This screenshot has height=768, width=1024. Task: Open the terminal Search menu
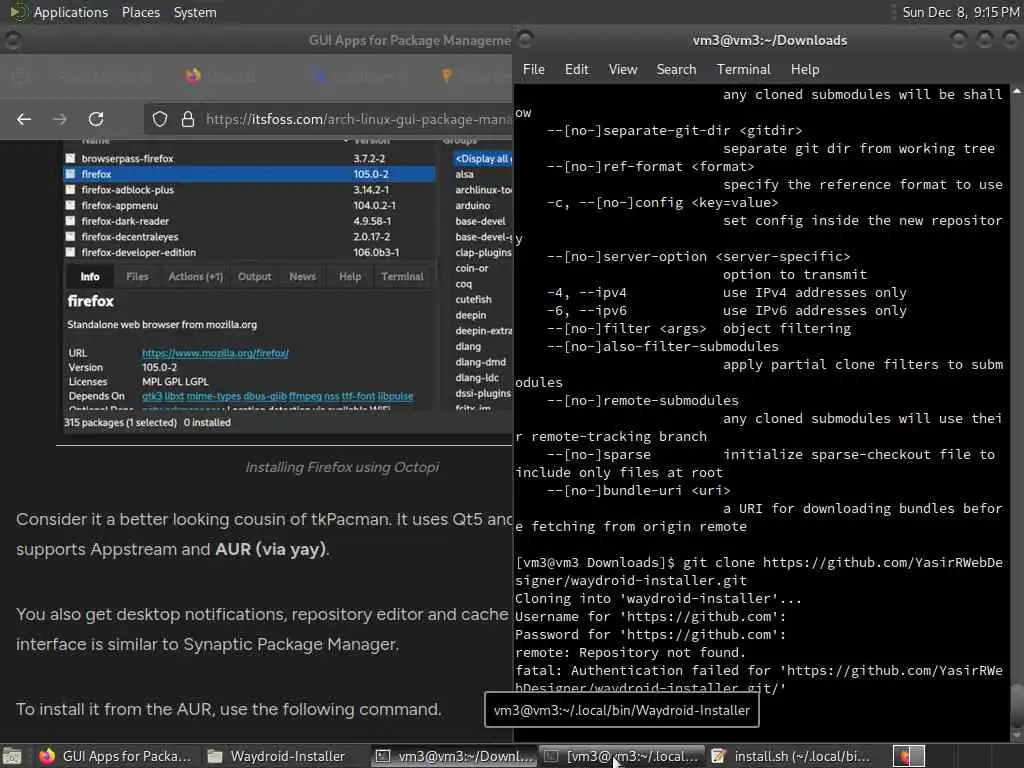click(676, 69)
